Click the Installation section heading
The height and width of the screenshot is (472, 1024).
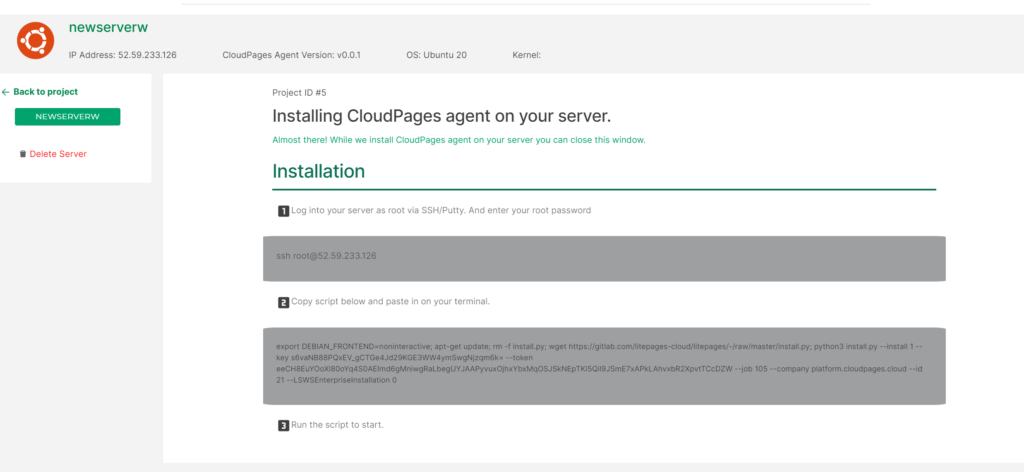click(x=319, y=170)
